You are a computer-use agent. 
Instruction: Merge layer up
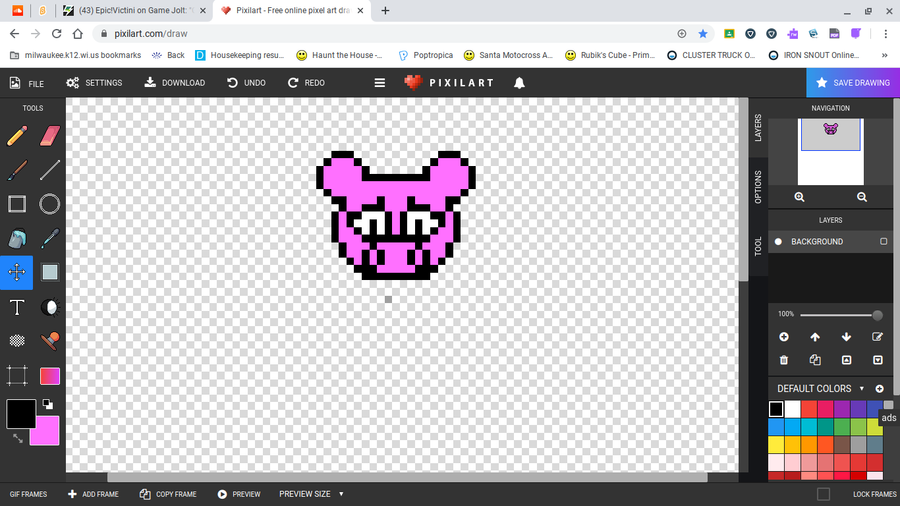(x=846, y=360)
